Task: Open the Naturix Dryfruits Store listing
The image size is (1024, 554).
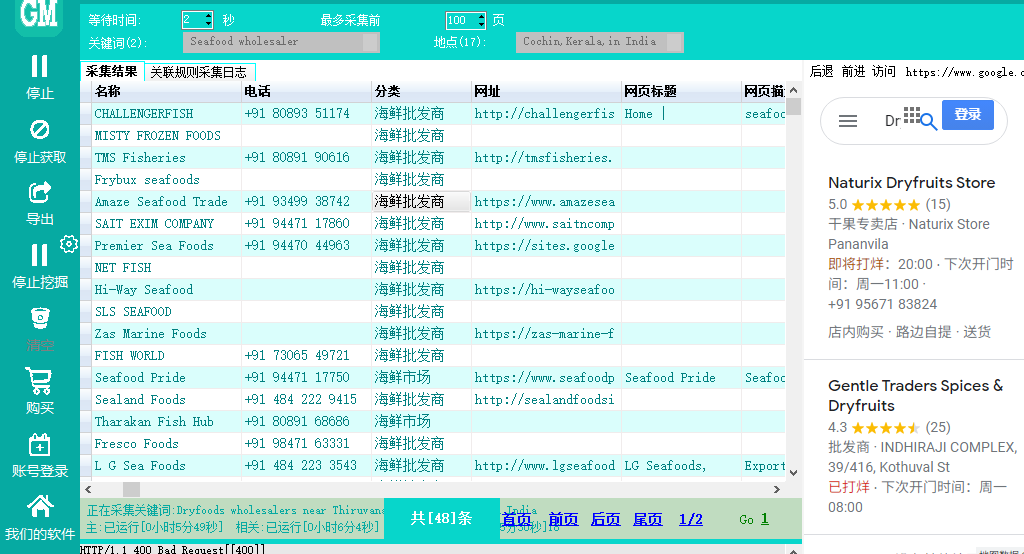Action: [912, 183]
